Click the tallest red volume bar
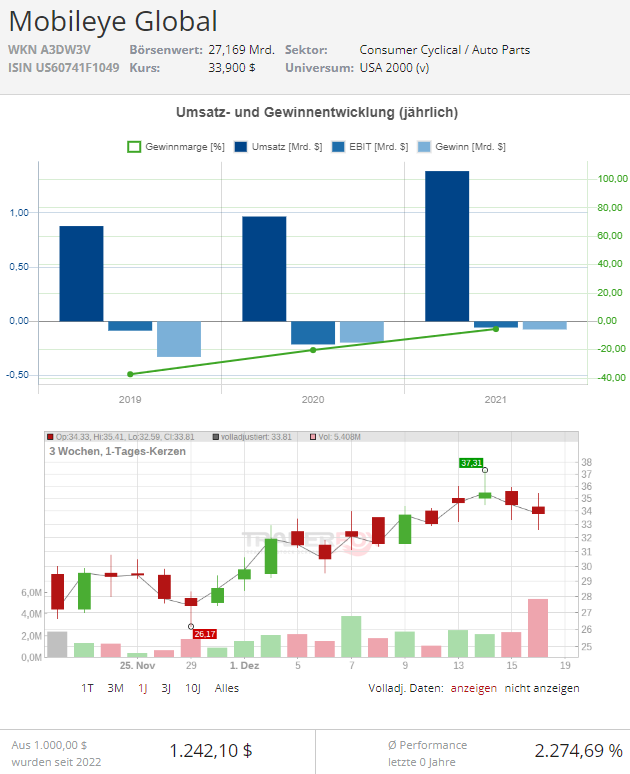This screenshot has width=630, height=774. (538, 628)
